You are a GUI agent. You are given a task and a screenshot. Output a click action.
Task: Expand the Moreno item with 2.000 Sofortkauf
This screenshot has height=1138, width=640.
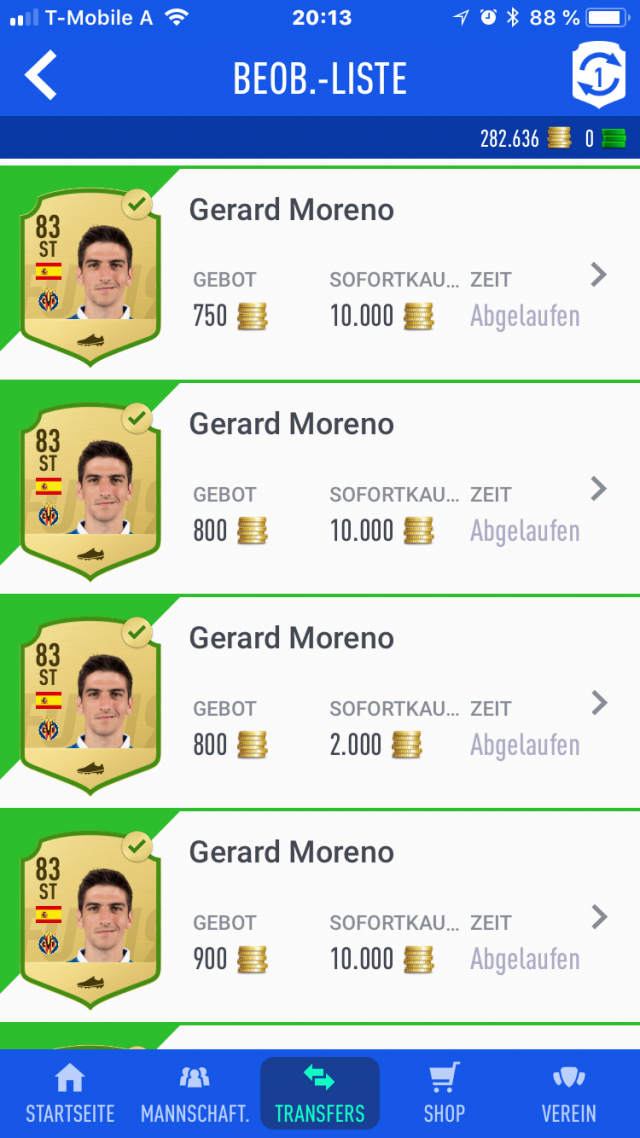tap(598, 703)
